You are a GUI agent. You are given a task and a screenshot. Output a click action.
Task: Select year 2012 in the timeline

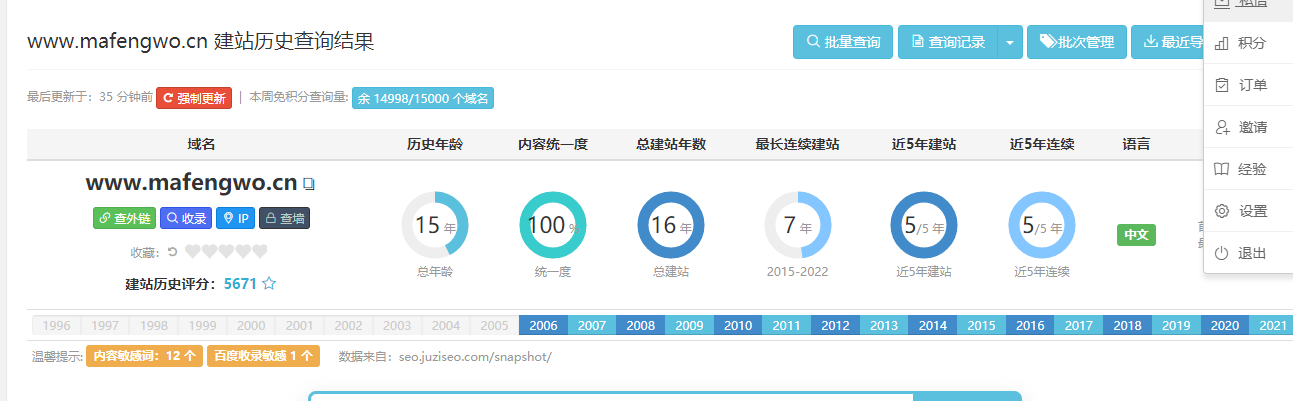click(x=835, y=325)
